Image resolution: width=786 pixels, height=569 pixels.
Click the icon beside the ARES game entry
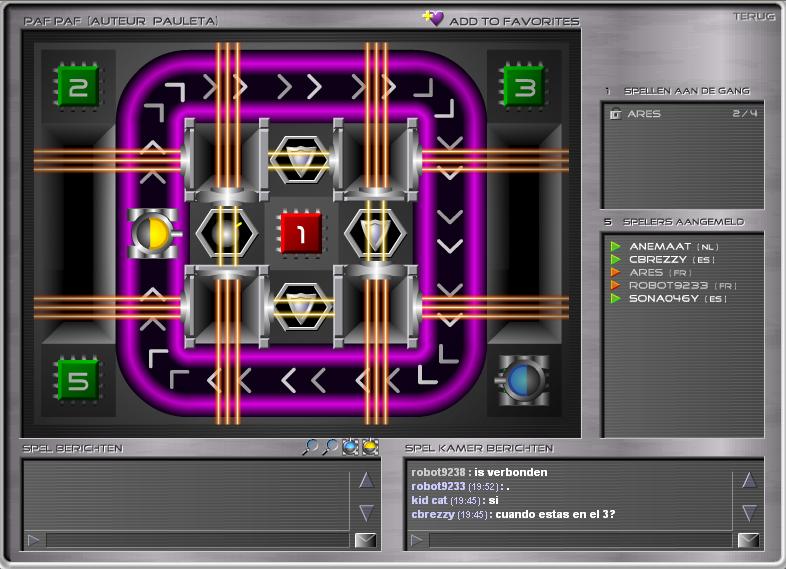[615, 114]
